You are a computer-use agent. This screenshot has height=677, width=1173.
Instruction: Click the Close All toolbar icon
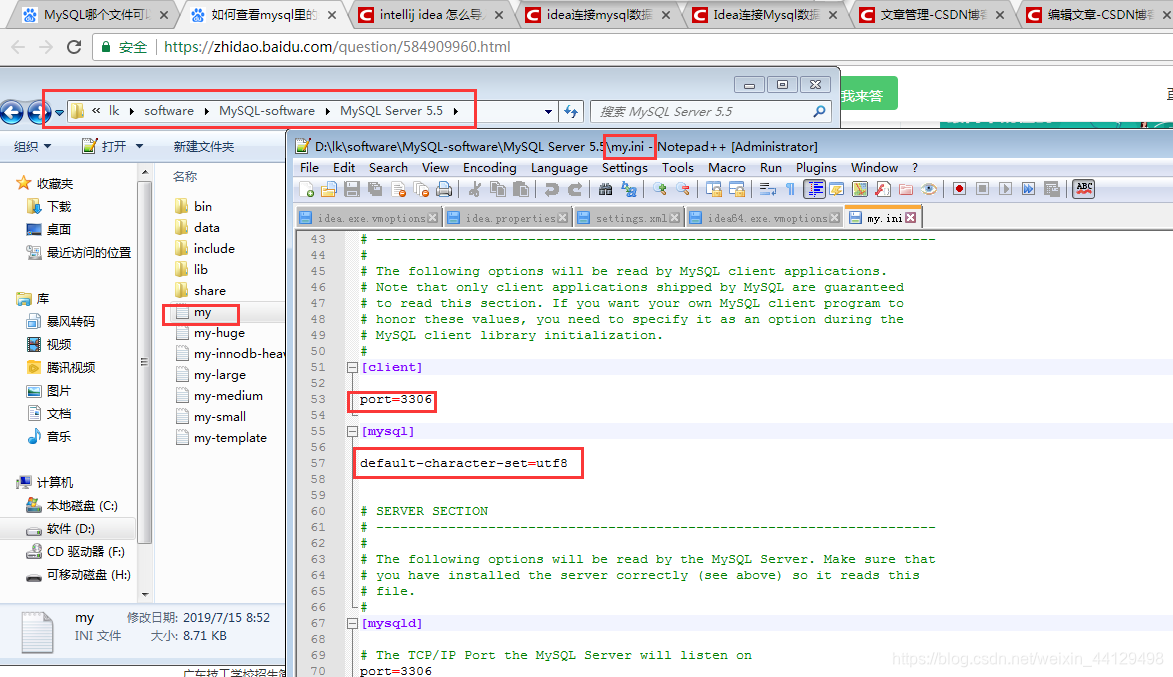[x=421, y=189]
